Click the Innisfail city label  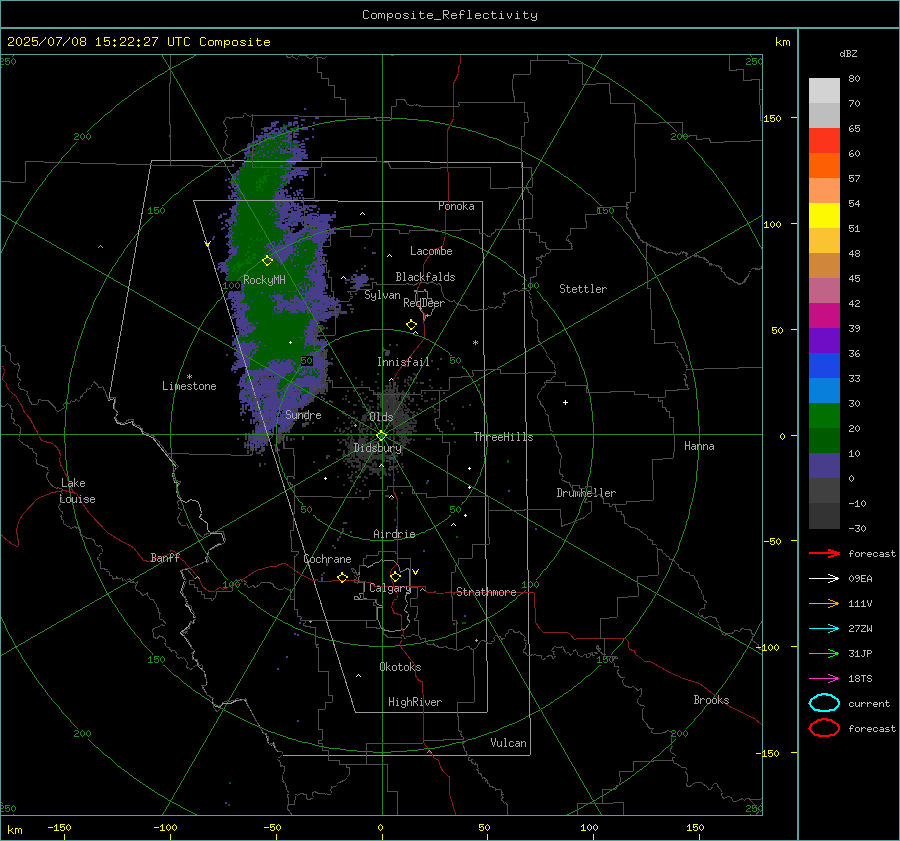point(403,362)
